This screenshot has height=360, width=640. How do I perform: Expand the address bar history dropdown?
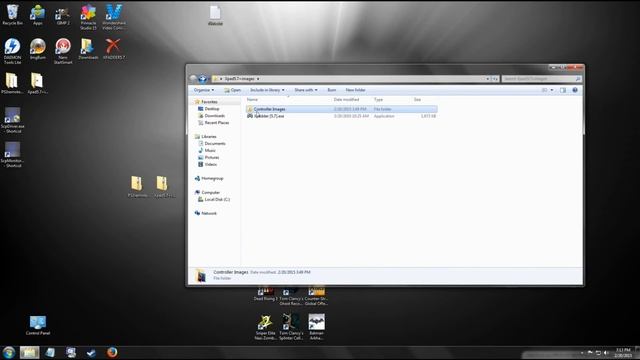(x=487, y=79)
